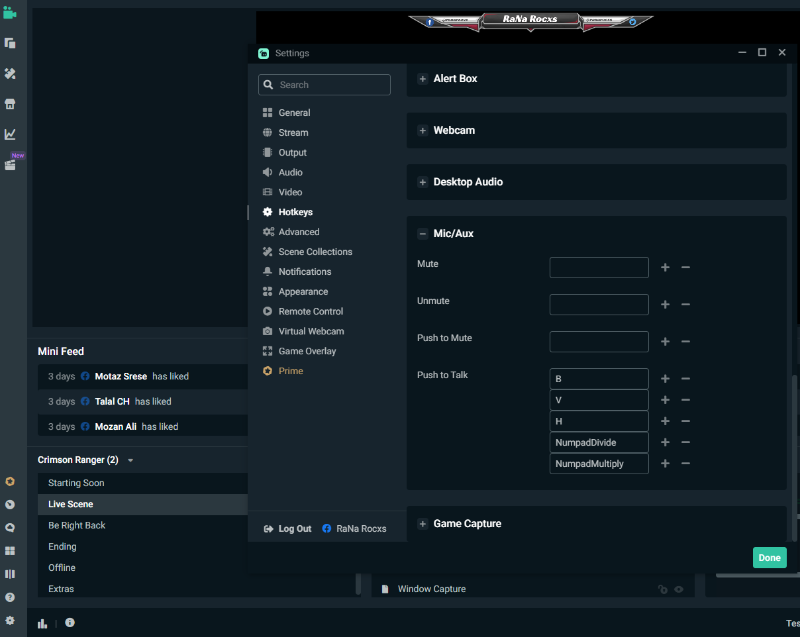Image resolution: width=800 pixels, height=637 pixels.
Task: Open the Highlighter icon marked New
Action: pos(10,165)
